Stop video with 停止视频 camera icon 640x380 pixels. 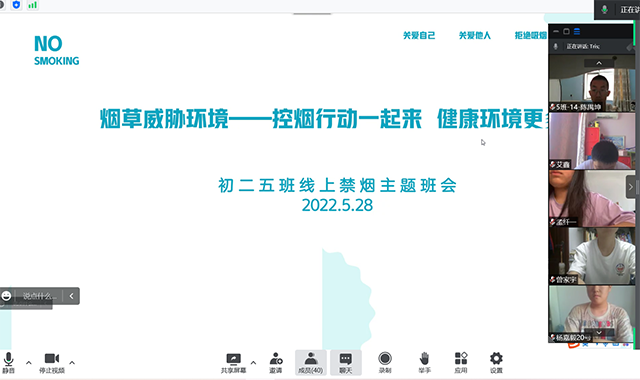[52, 363]
